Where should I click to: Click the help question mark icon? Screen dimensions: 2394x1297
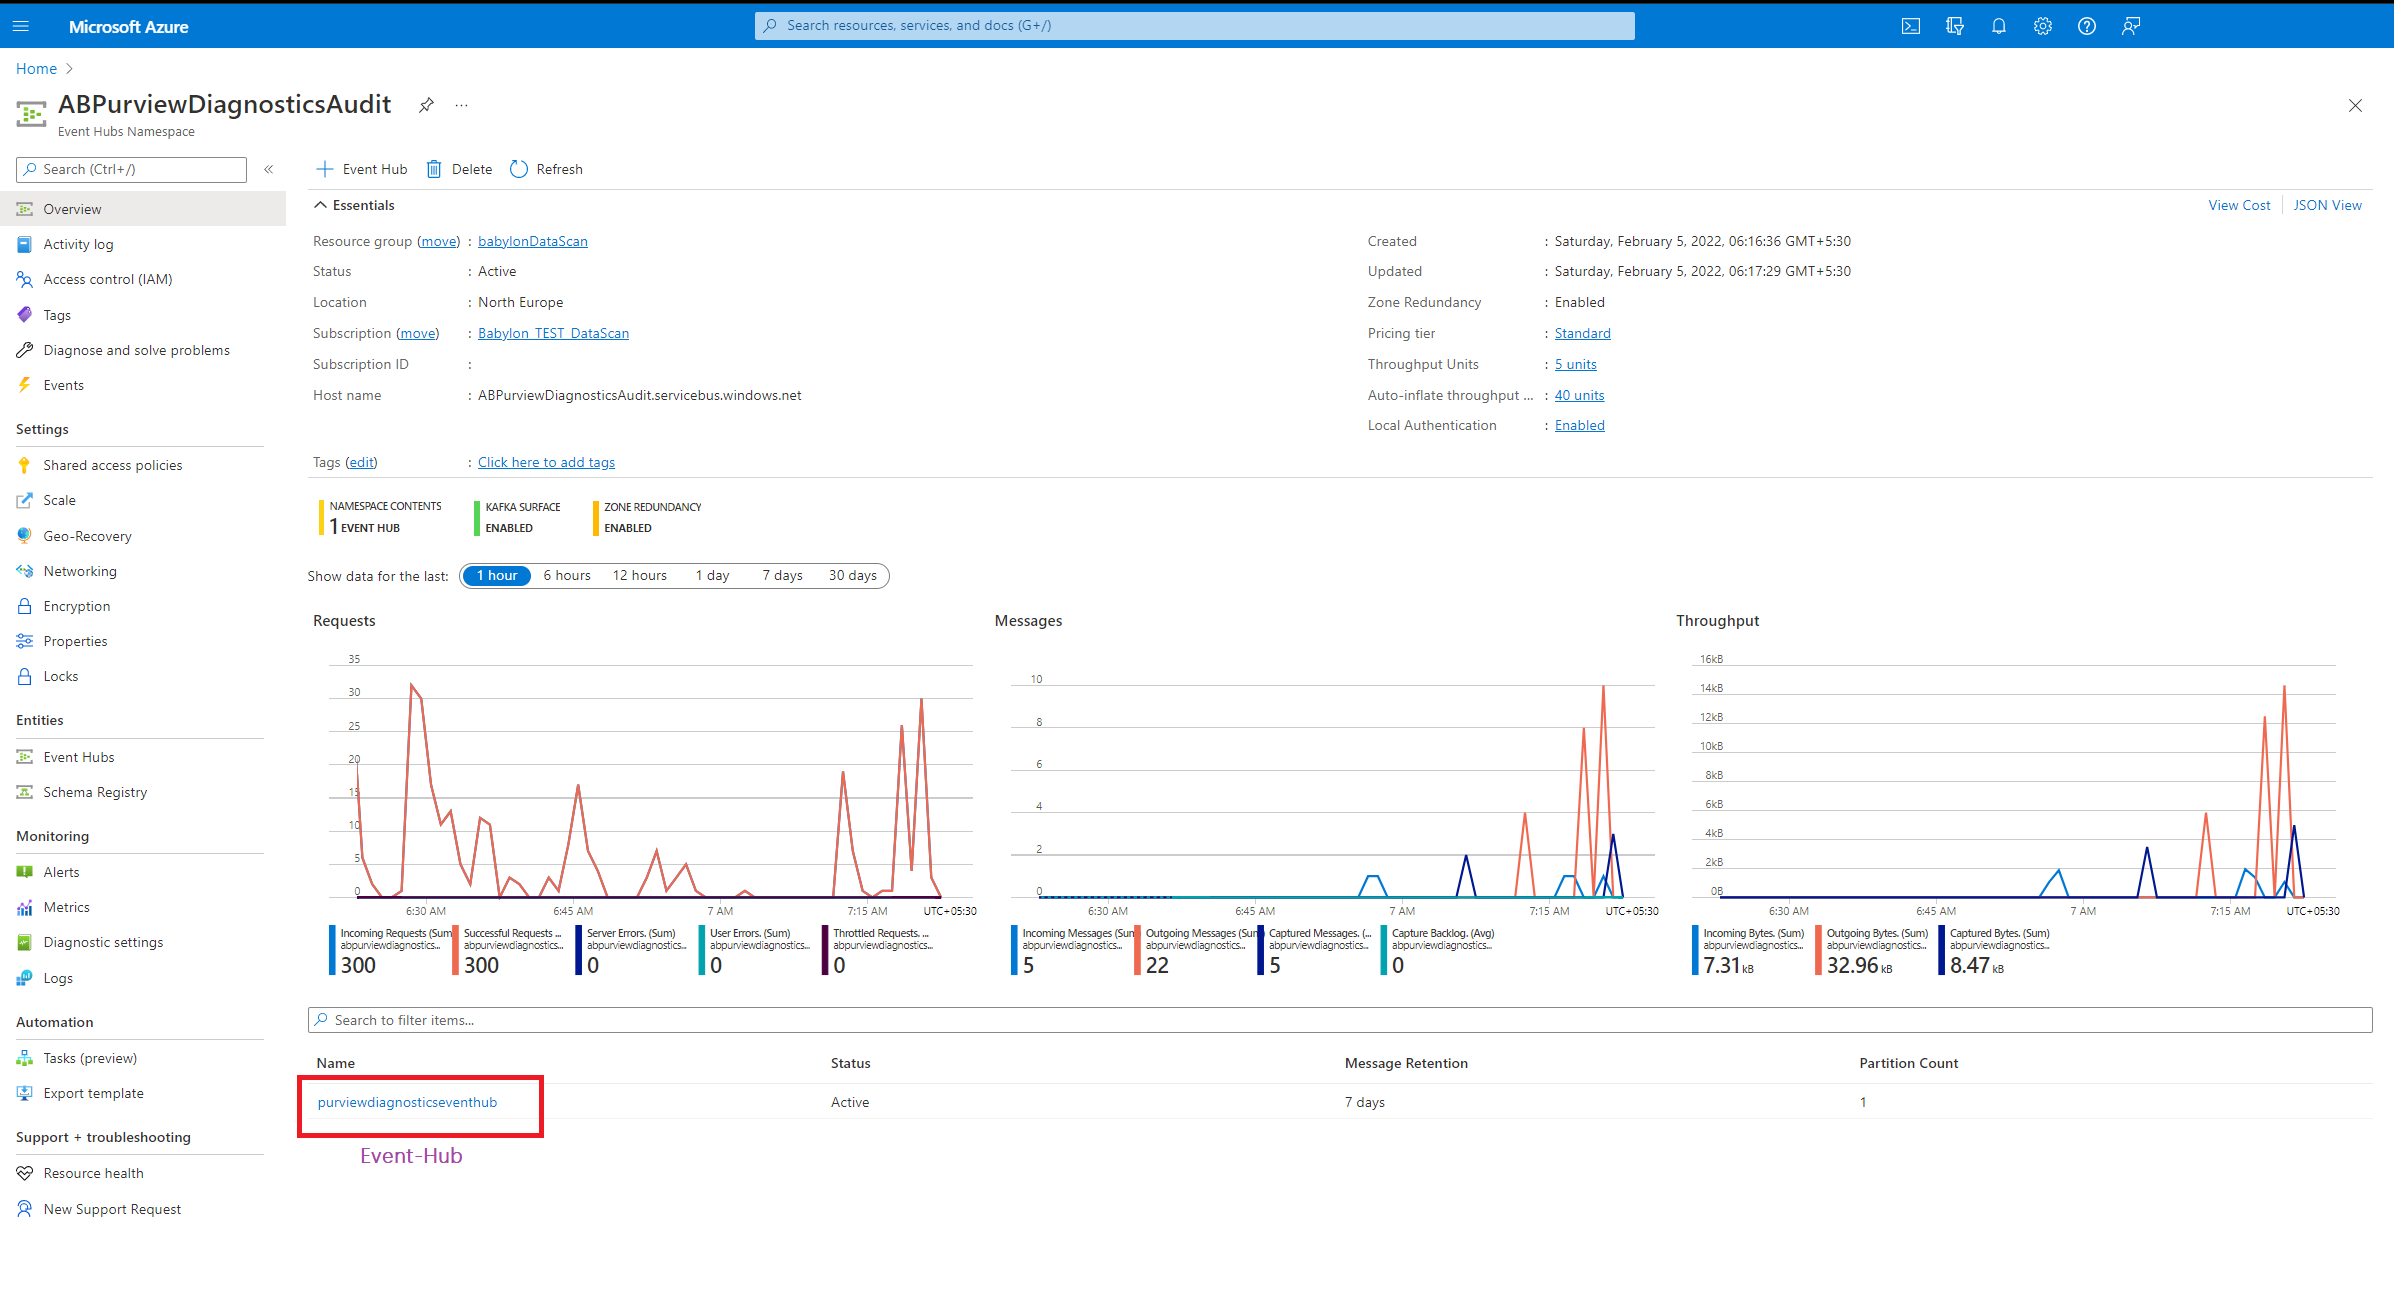coord(2086,26)
